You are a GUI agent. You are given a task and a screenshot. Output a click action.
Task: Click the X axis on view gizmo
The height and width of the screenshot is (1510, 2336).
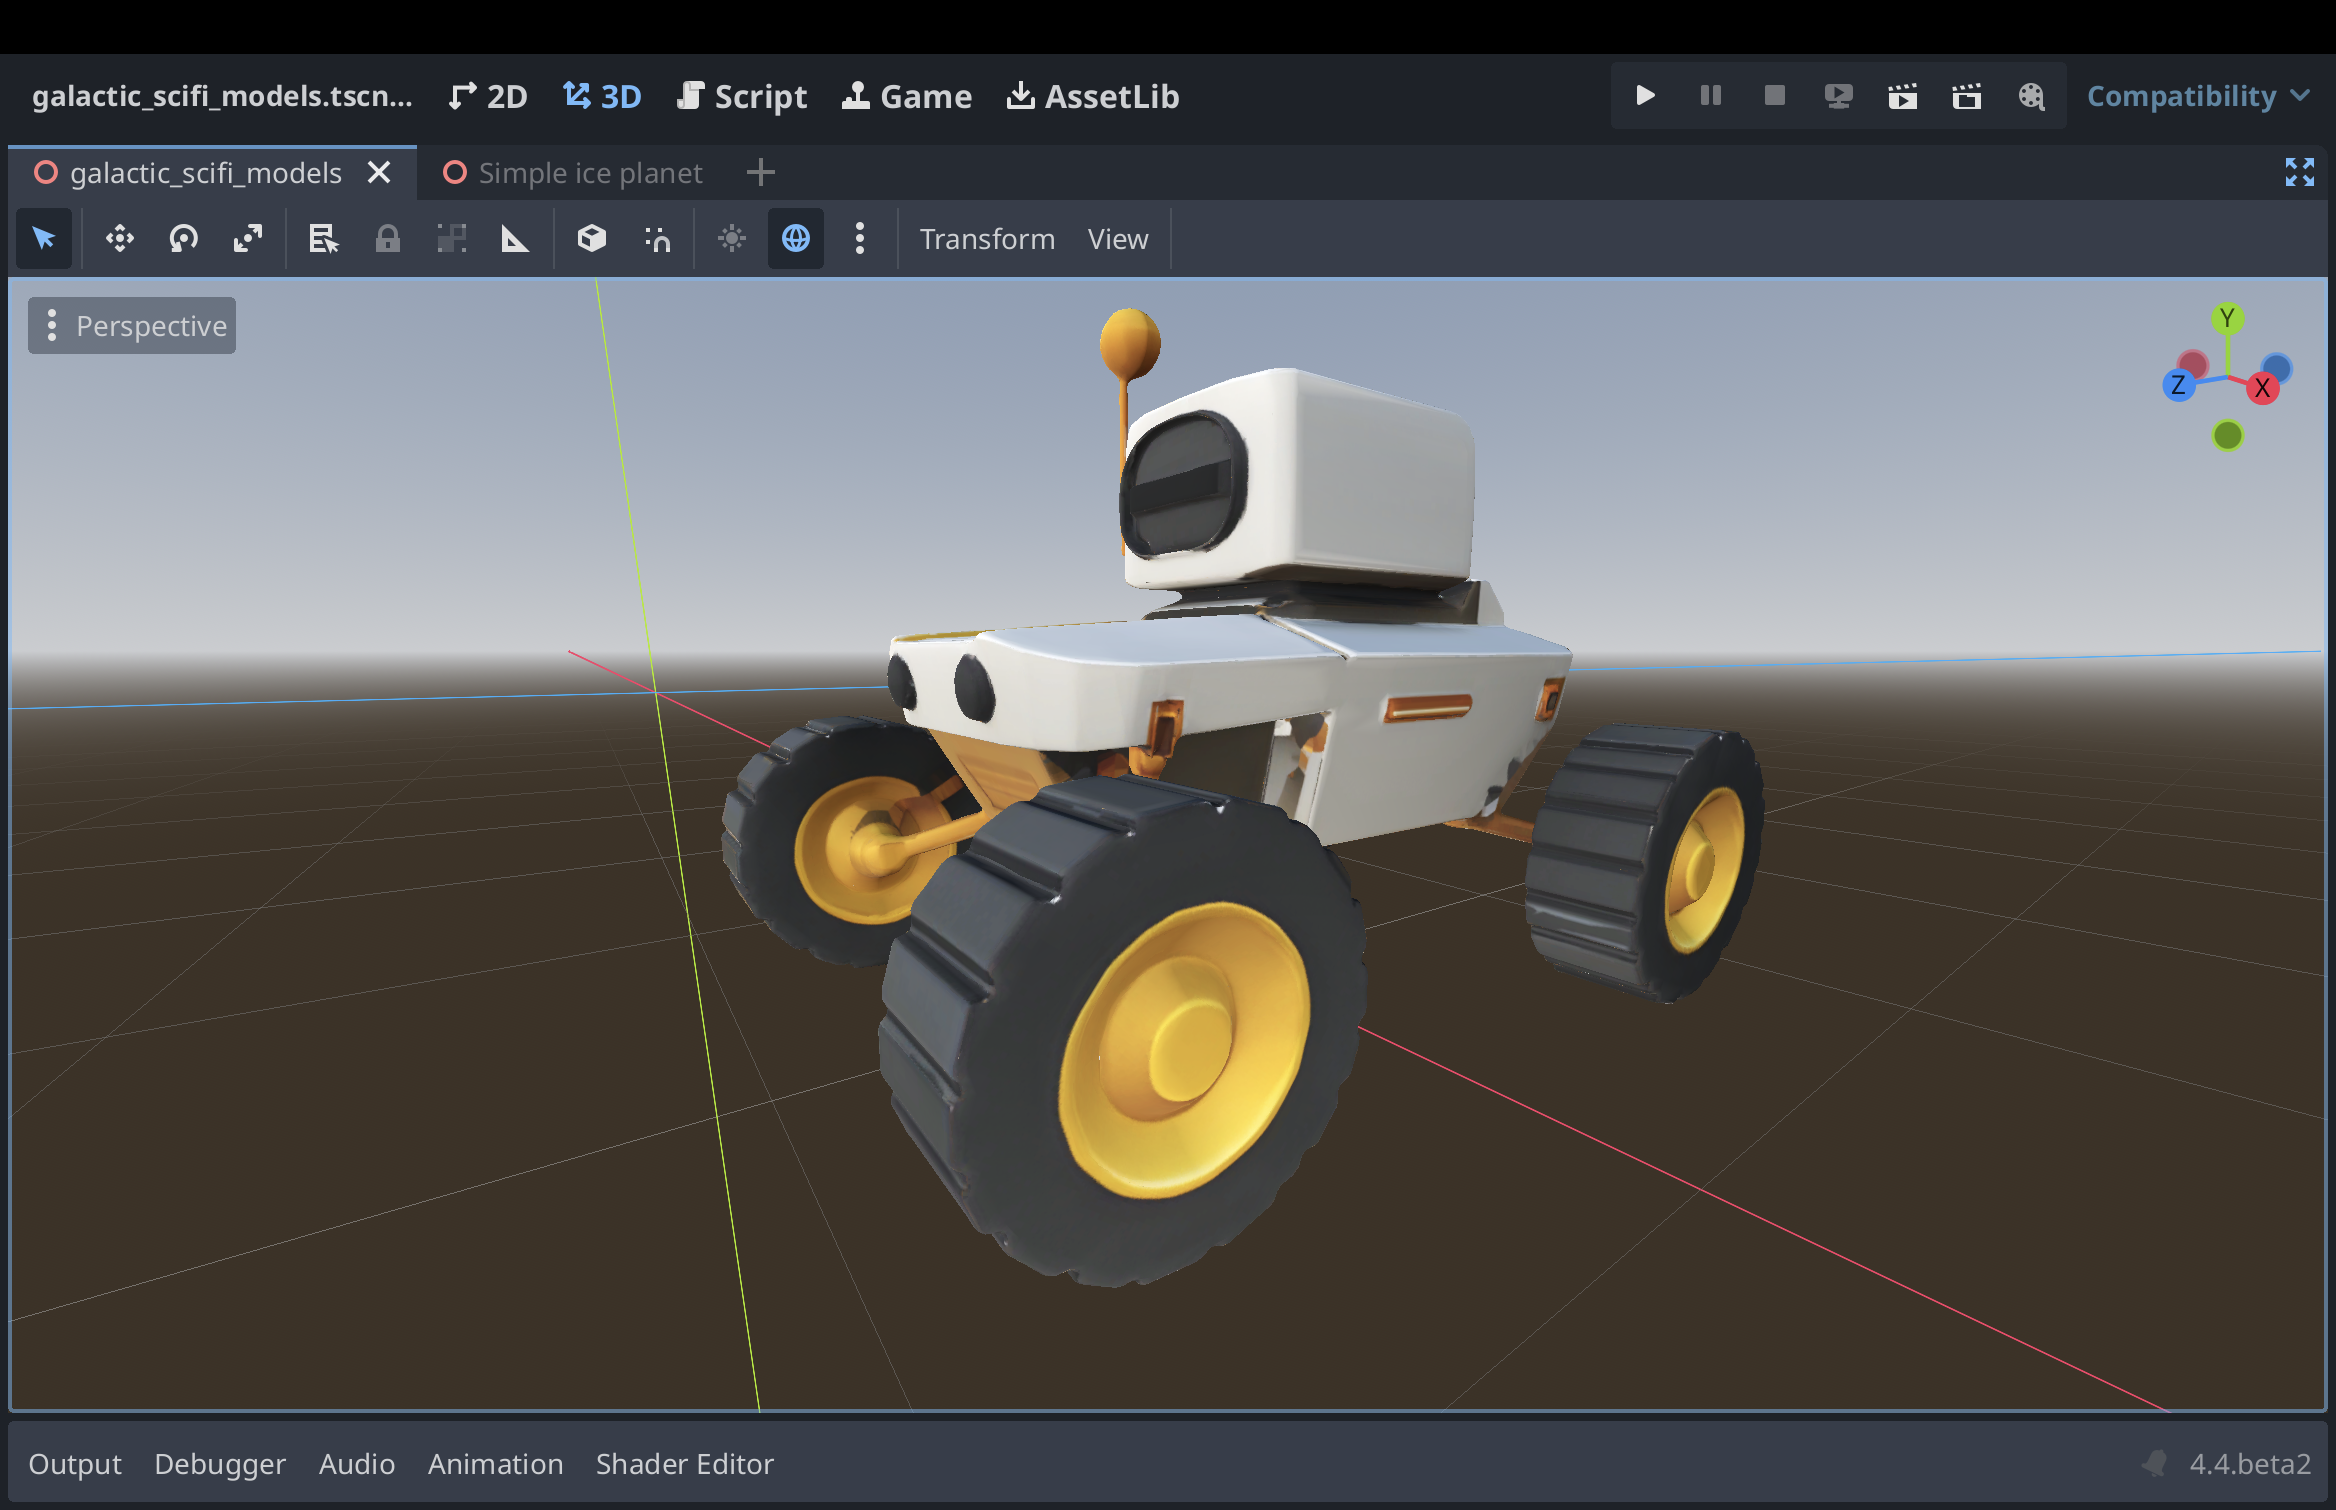coord(2262,388)
